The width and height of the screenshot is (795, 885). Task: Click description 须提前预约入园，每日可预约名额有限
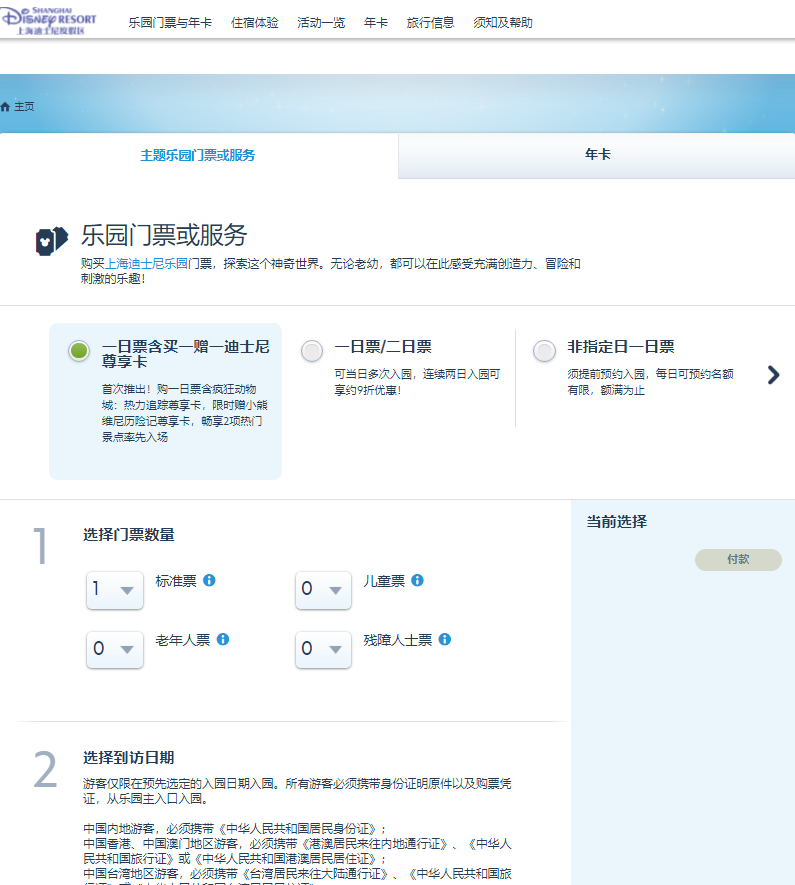(x=650, y=382)
